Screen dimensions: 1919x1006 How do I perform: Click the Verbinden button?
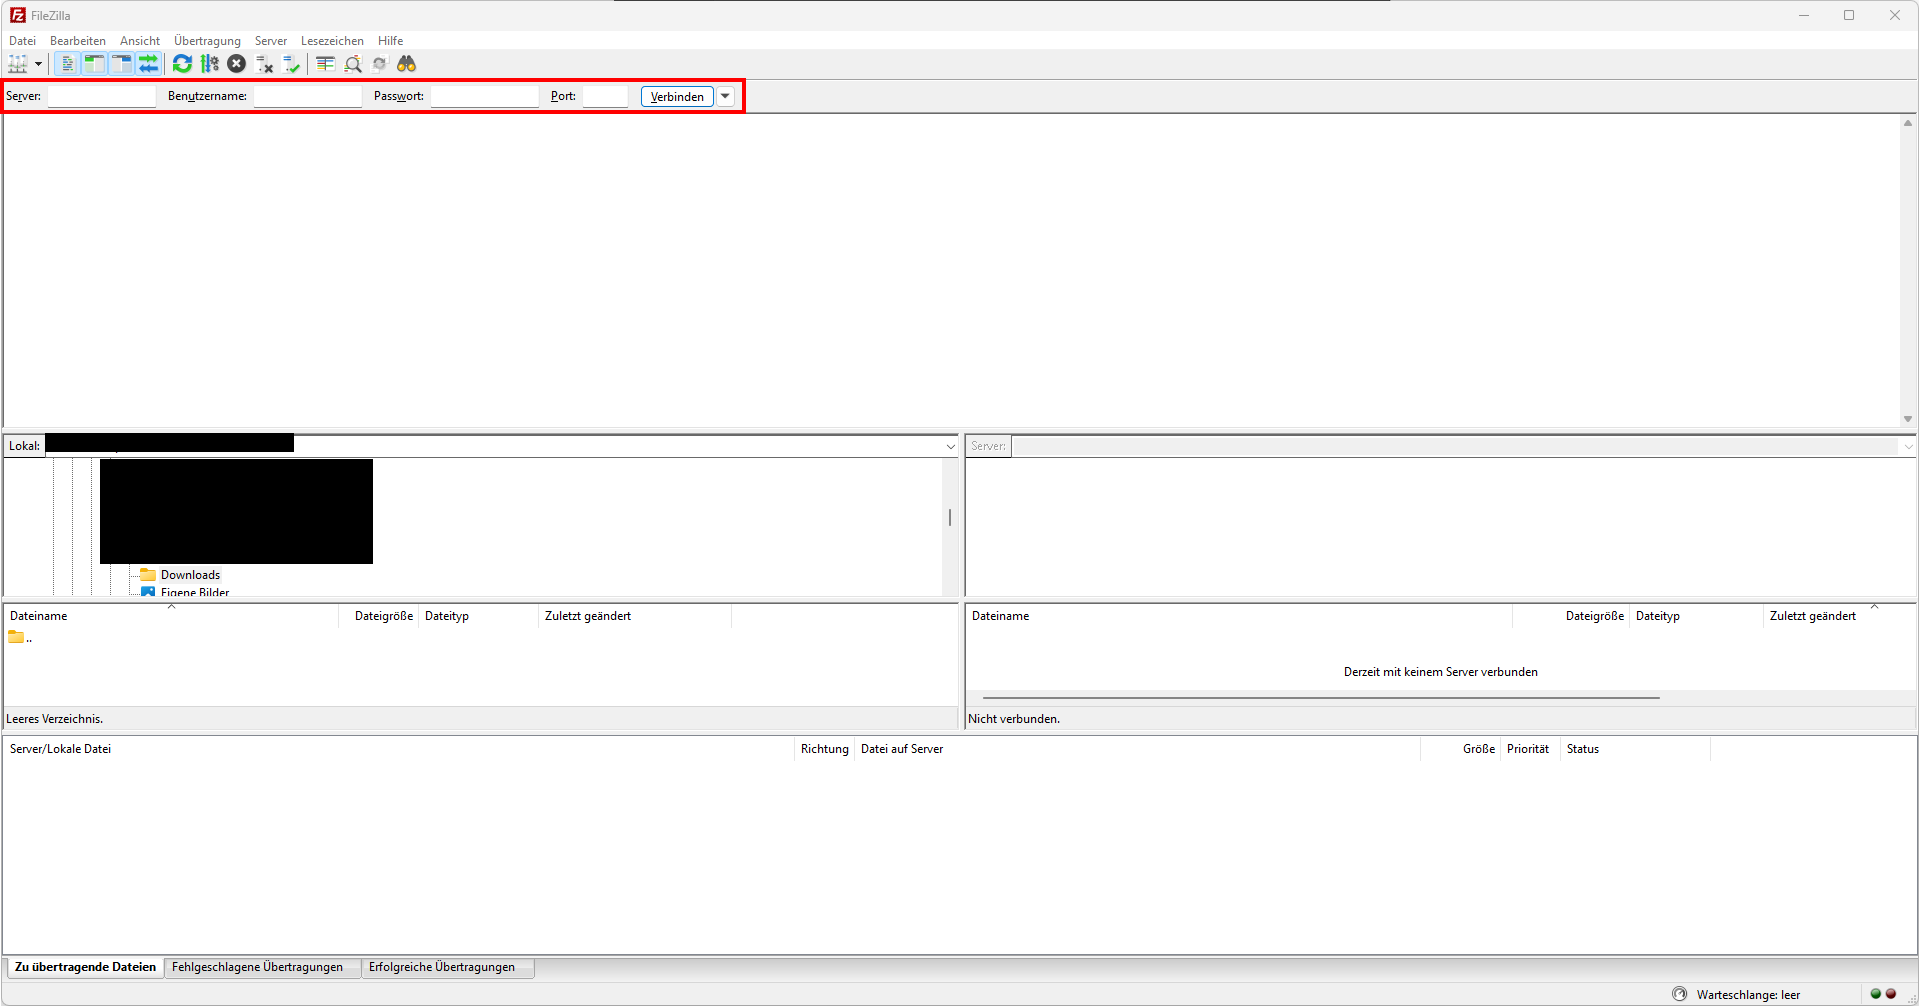point(677,96)
